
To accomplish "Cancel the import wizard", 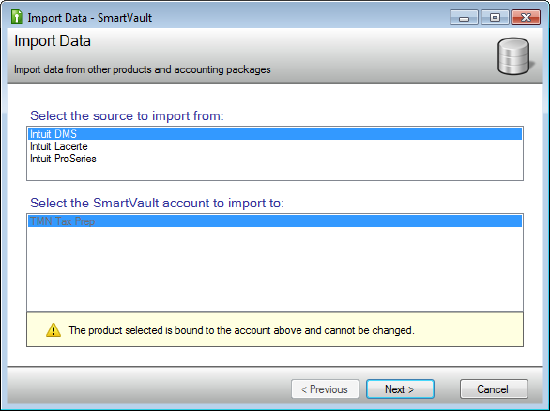I will [494, 389].
